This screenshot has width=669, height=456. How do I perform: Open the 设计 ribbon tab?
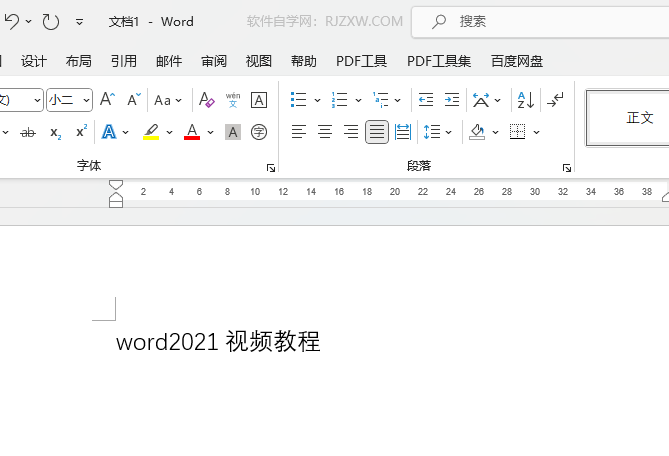tap(34, 61)
